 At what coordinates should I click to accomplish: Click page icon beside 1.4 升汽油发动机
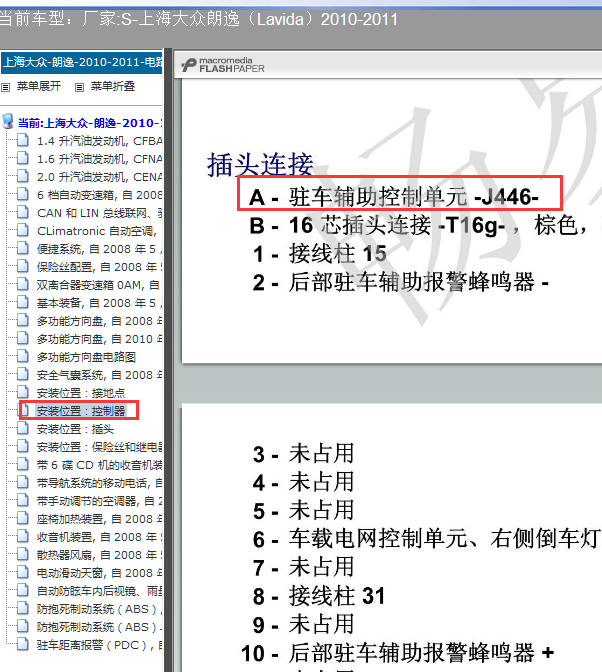(23, 140)
